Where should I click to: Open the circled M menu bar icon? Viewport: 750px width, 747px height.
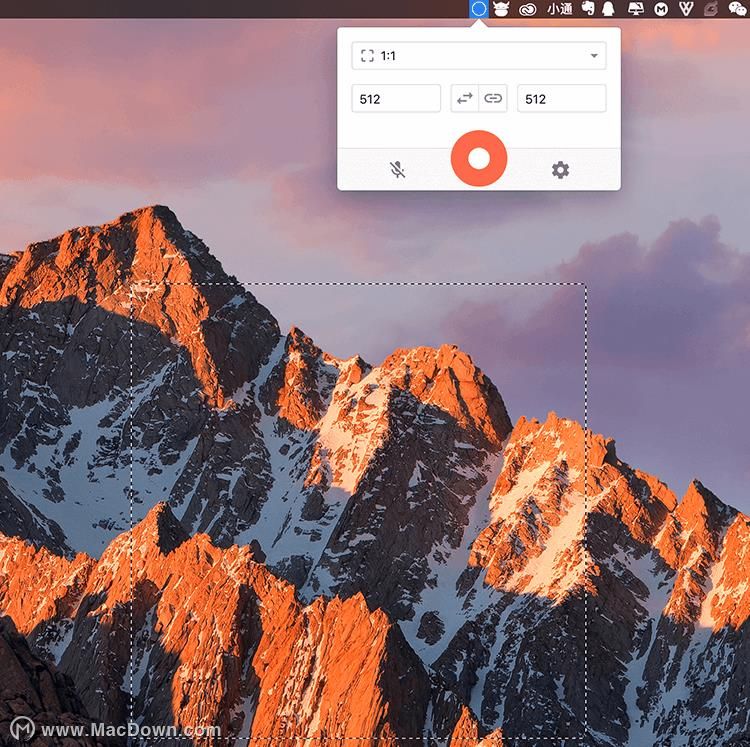click(661, 9)
